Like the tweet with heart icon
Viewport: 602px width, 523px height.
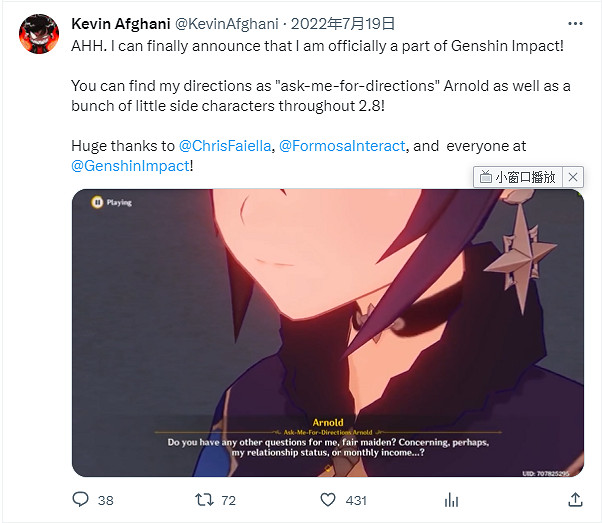click(328, 500)
